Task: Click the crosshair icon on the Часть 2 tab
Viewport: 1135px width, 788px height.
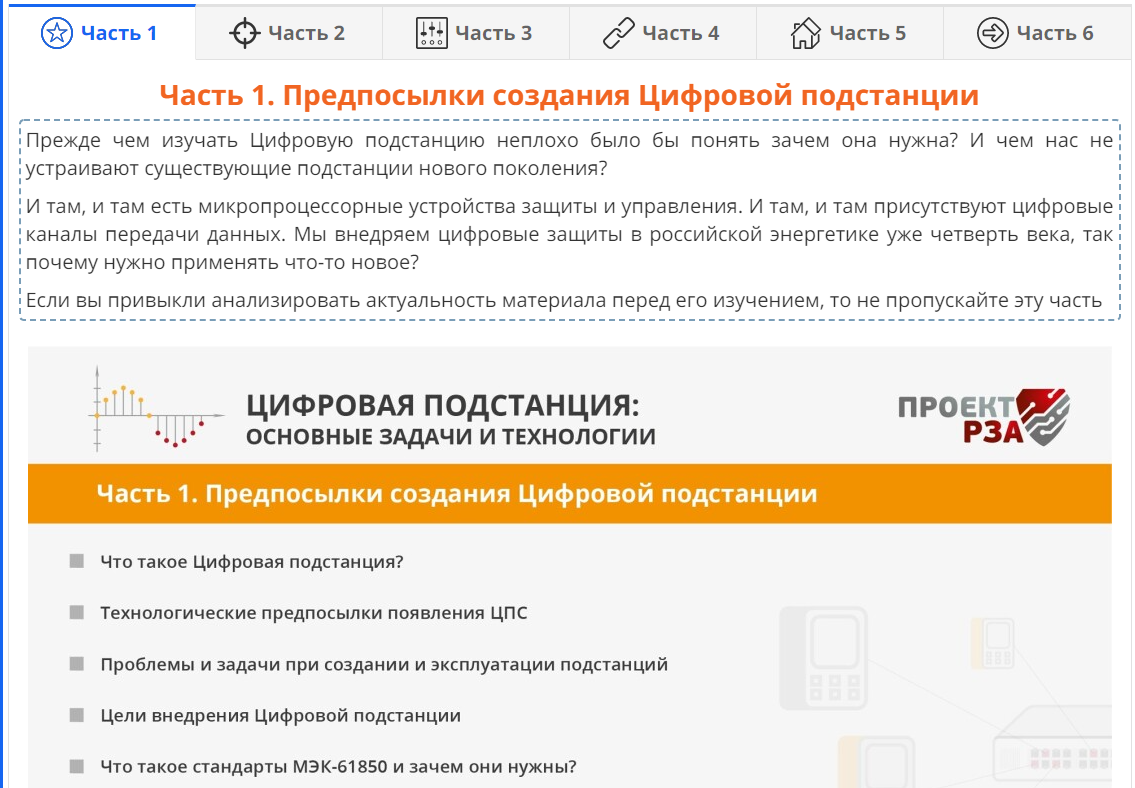Action: point(244,33)
